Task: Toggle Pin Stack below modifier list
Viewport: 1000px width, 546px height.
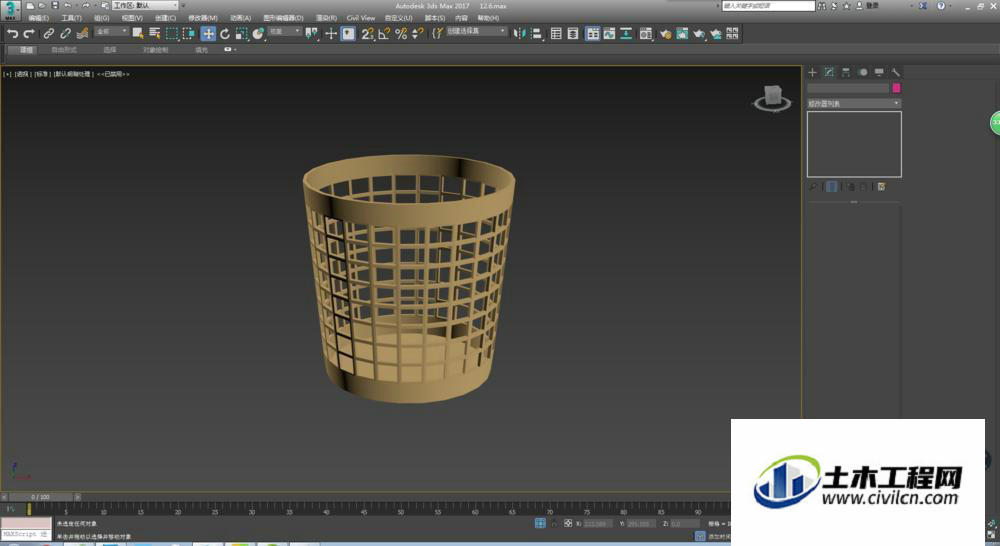Action: [x=812, y=187]
